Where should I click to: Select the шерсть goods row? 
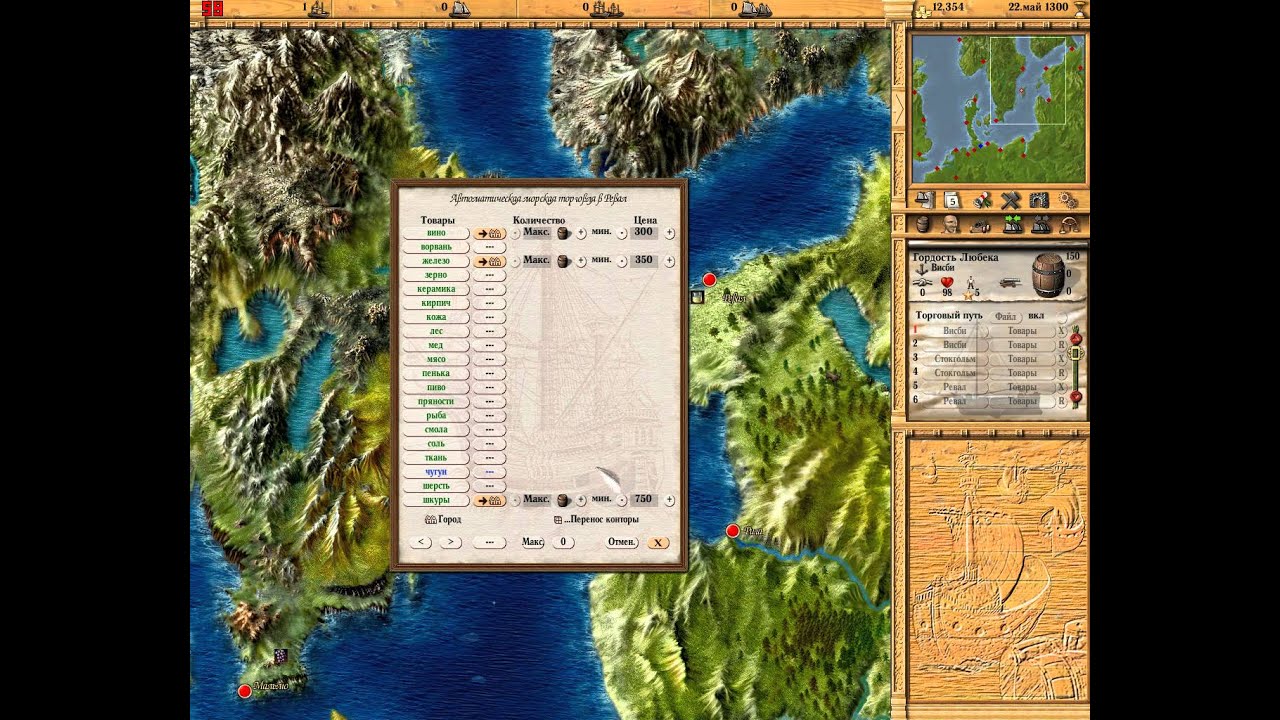[x=436, y=485]
